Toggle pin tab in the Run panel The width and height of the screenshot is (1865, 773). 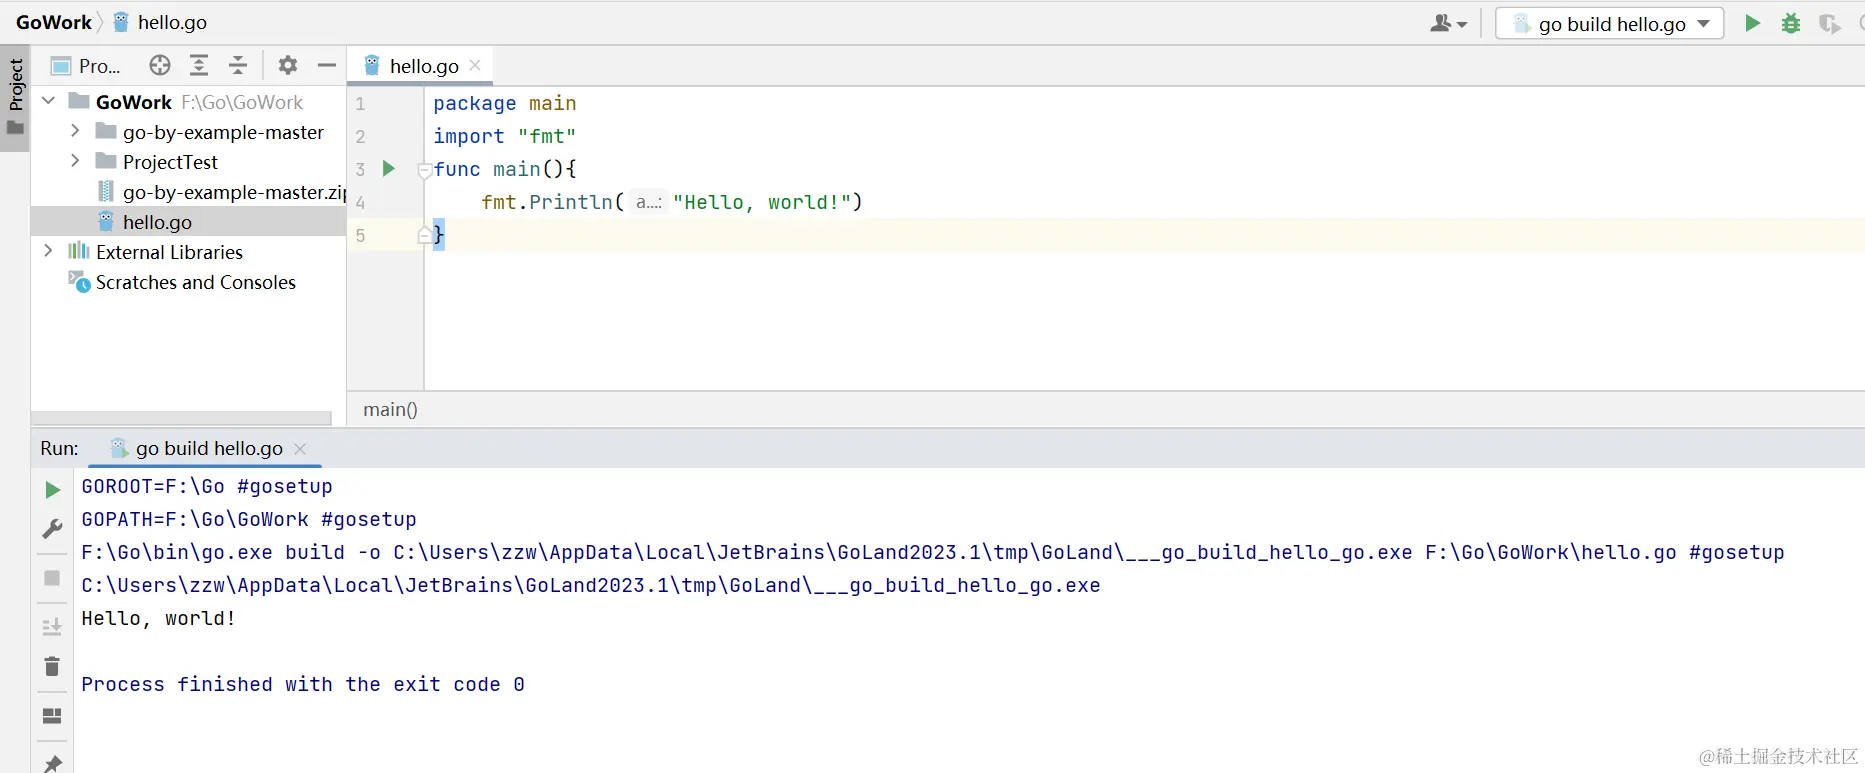52,763
